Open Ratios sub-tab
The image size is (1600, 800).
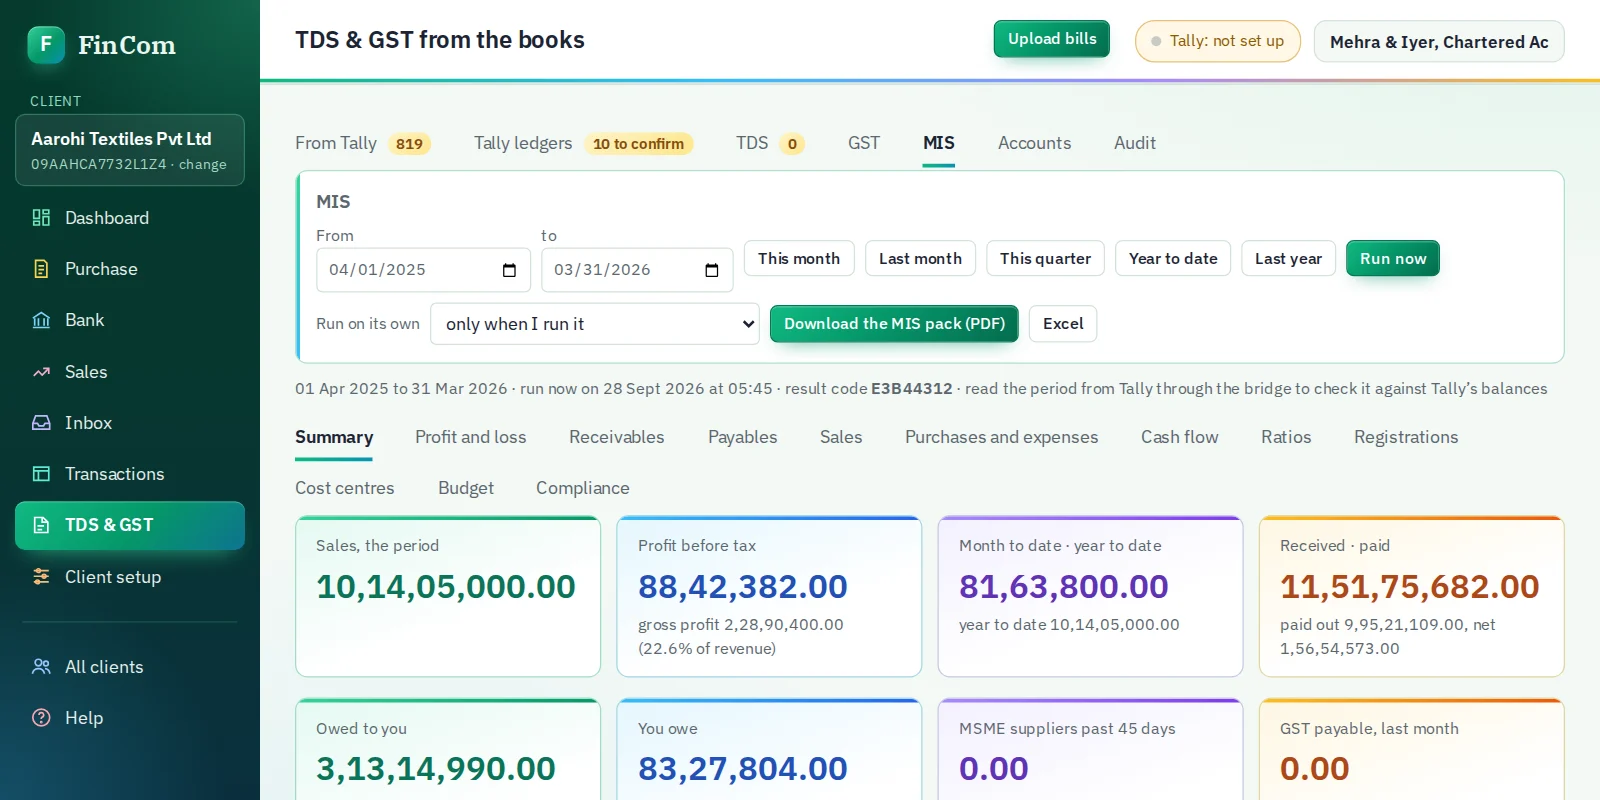click(x=1286, y=437)
